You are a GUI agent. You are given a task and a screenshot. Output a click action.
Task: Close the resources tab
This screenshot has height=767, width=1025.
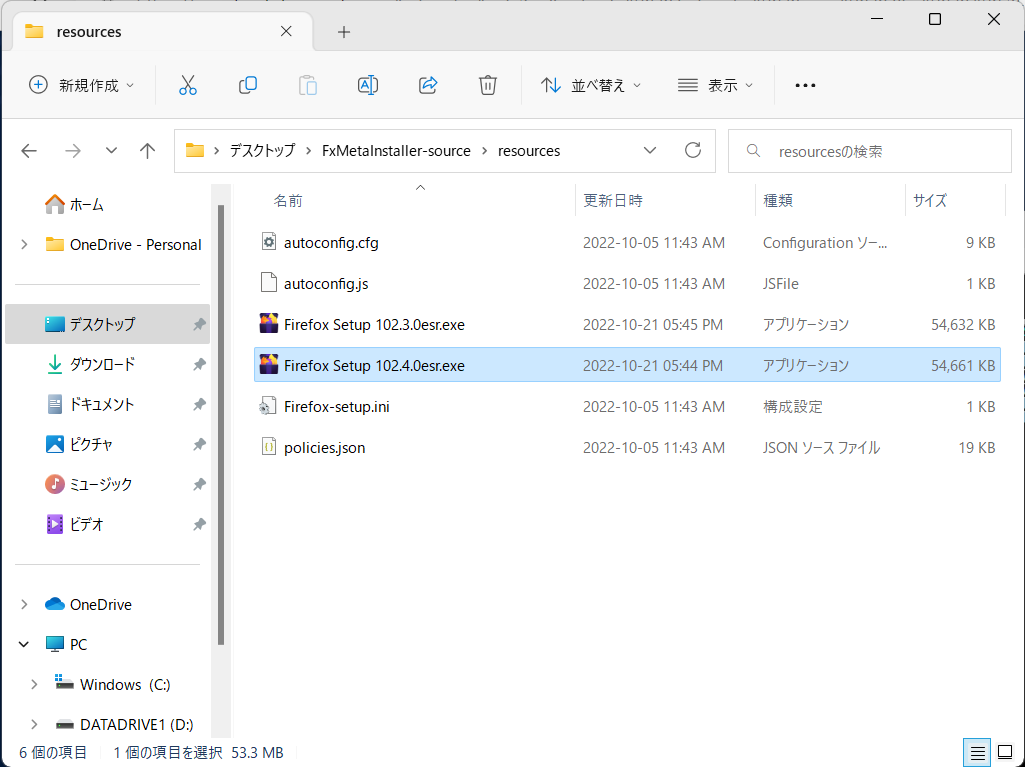tap(286, 31)
